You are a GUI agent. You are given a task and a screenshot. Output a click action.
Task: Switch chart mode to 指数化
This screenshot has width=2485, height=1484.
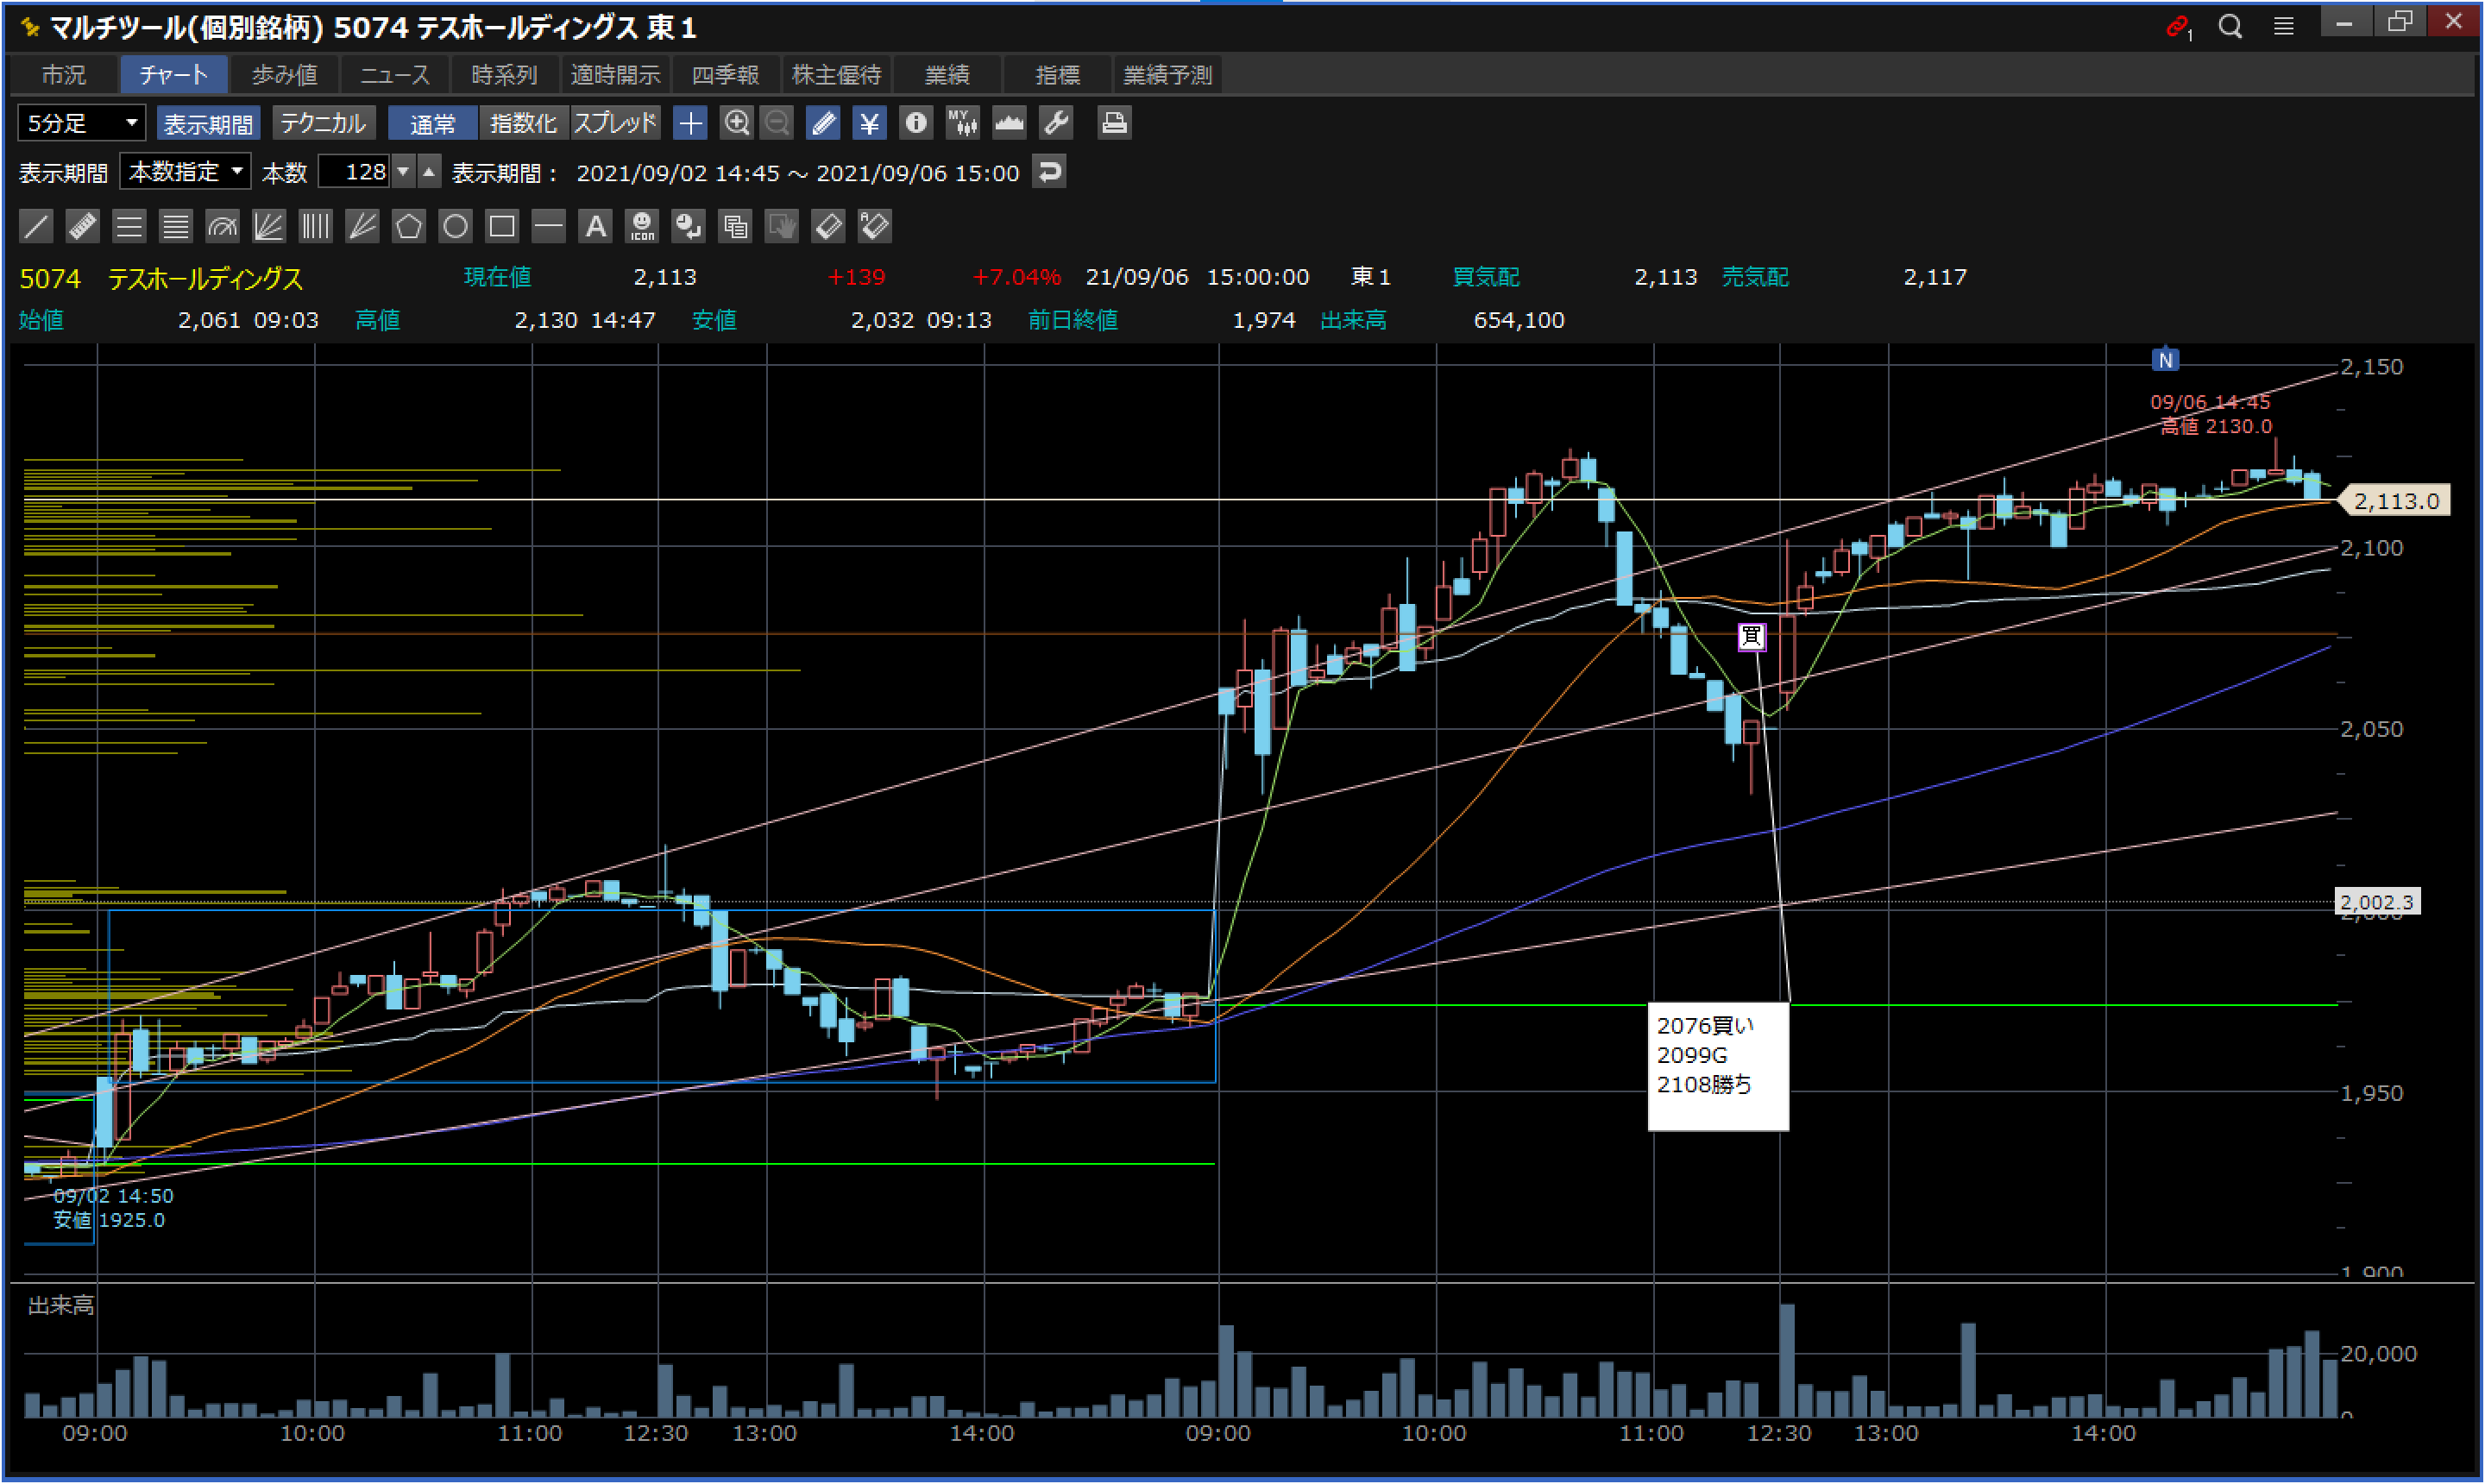pos(523,123)
